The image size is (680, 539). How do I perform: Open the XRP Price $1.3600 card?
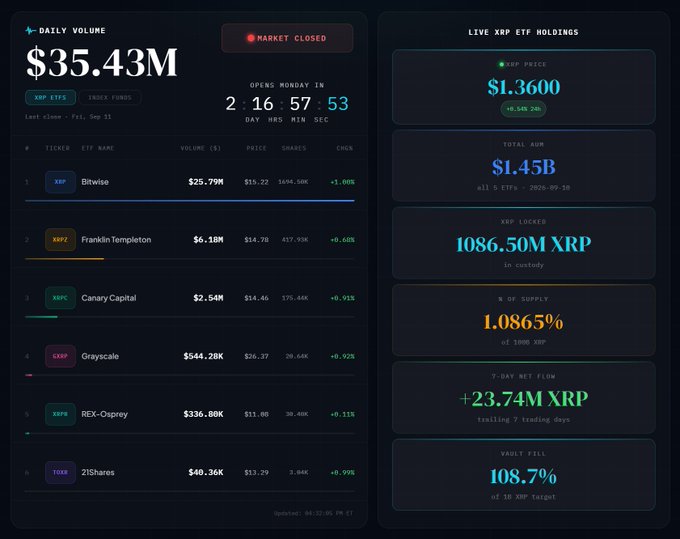tap(523, 87)
